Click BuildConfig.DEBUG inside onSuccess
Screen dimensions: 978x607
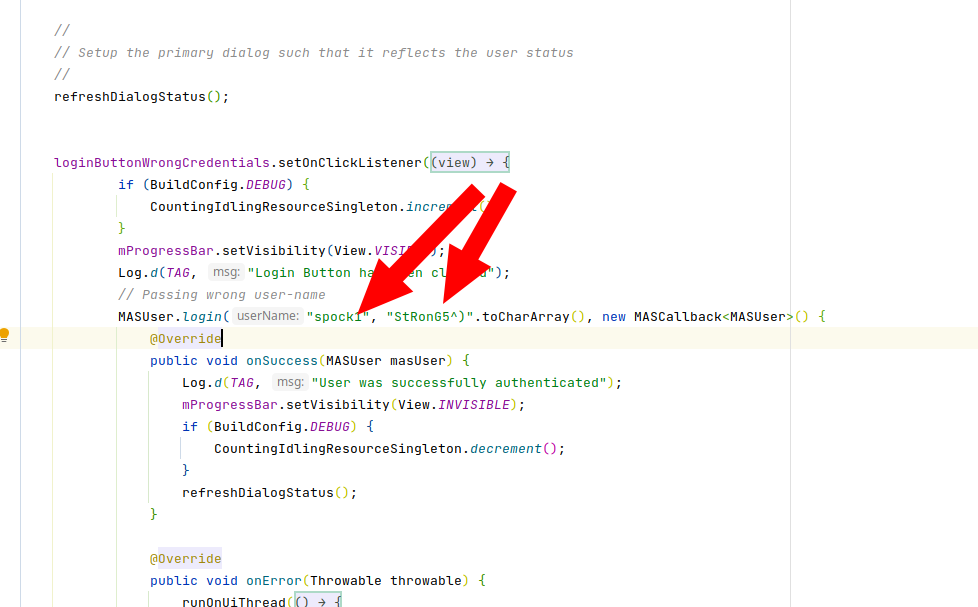coord(282,427)
